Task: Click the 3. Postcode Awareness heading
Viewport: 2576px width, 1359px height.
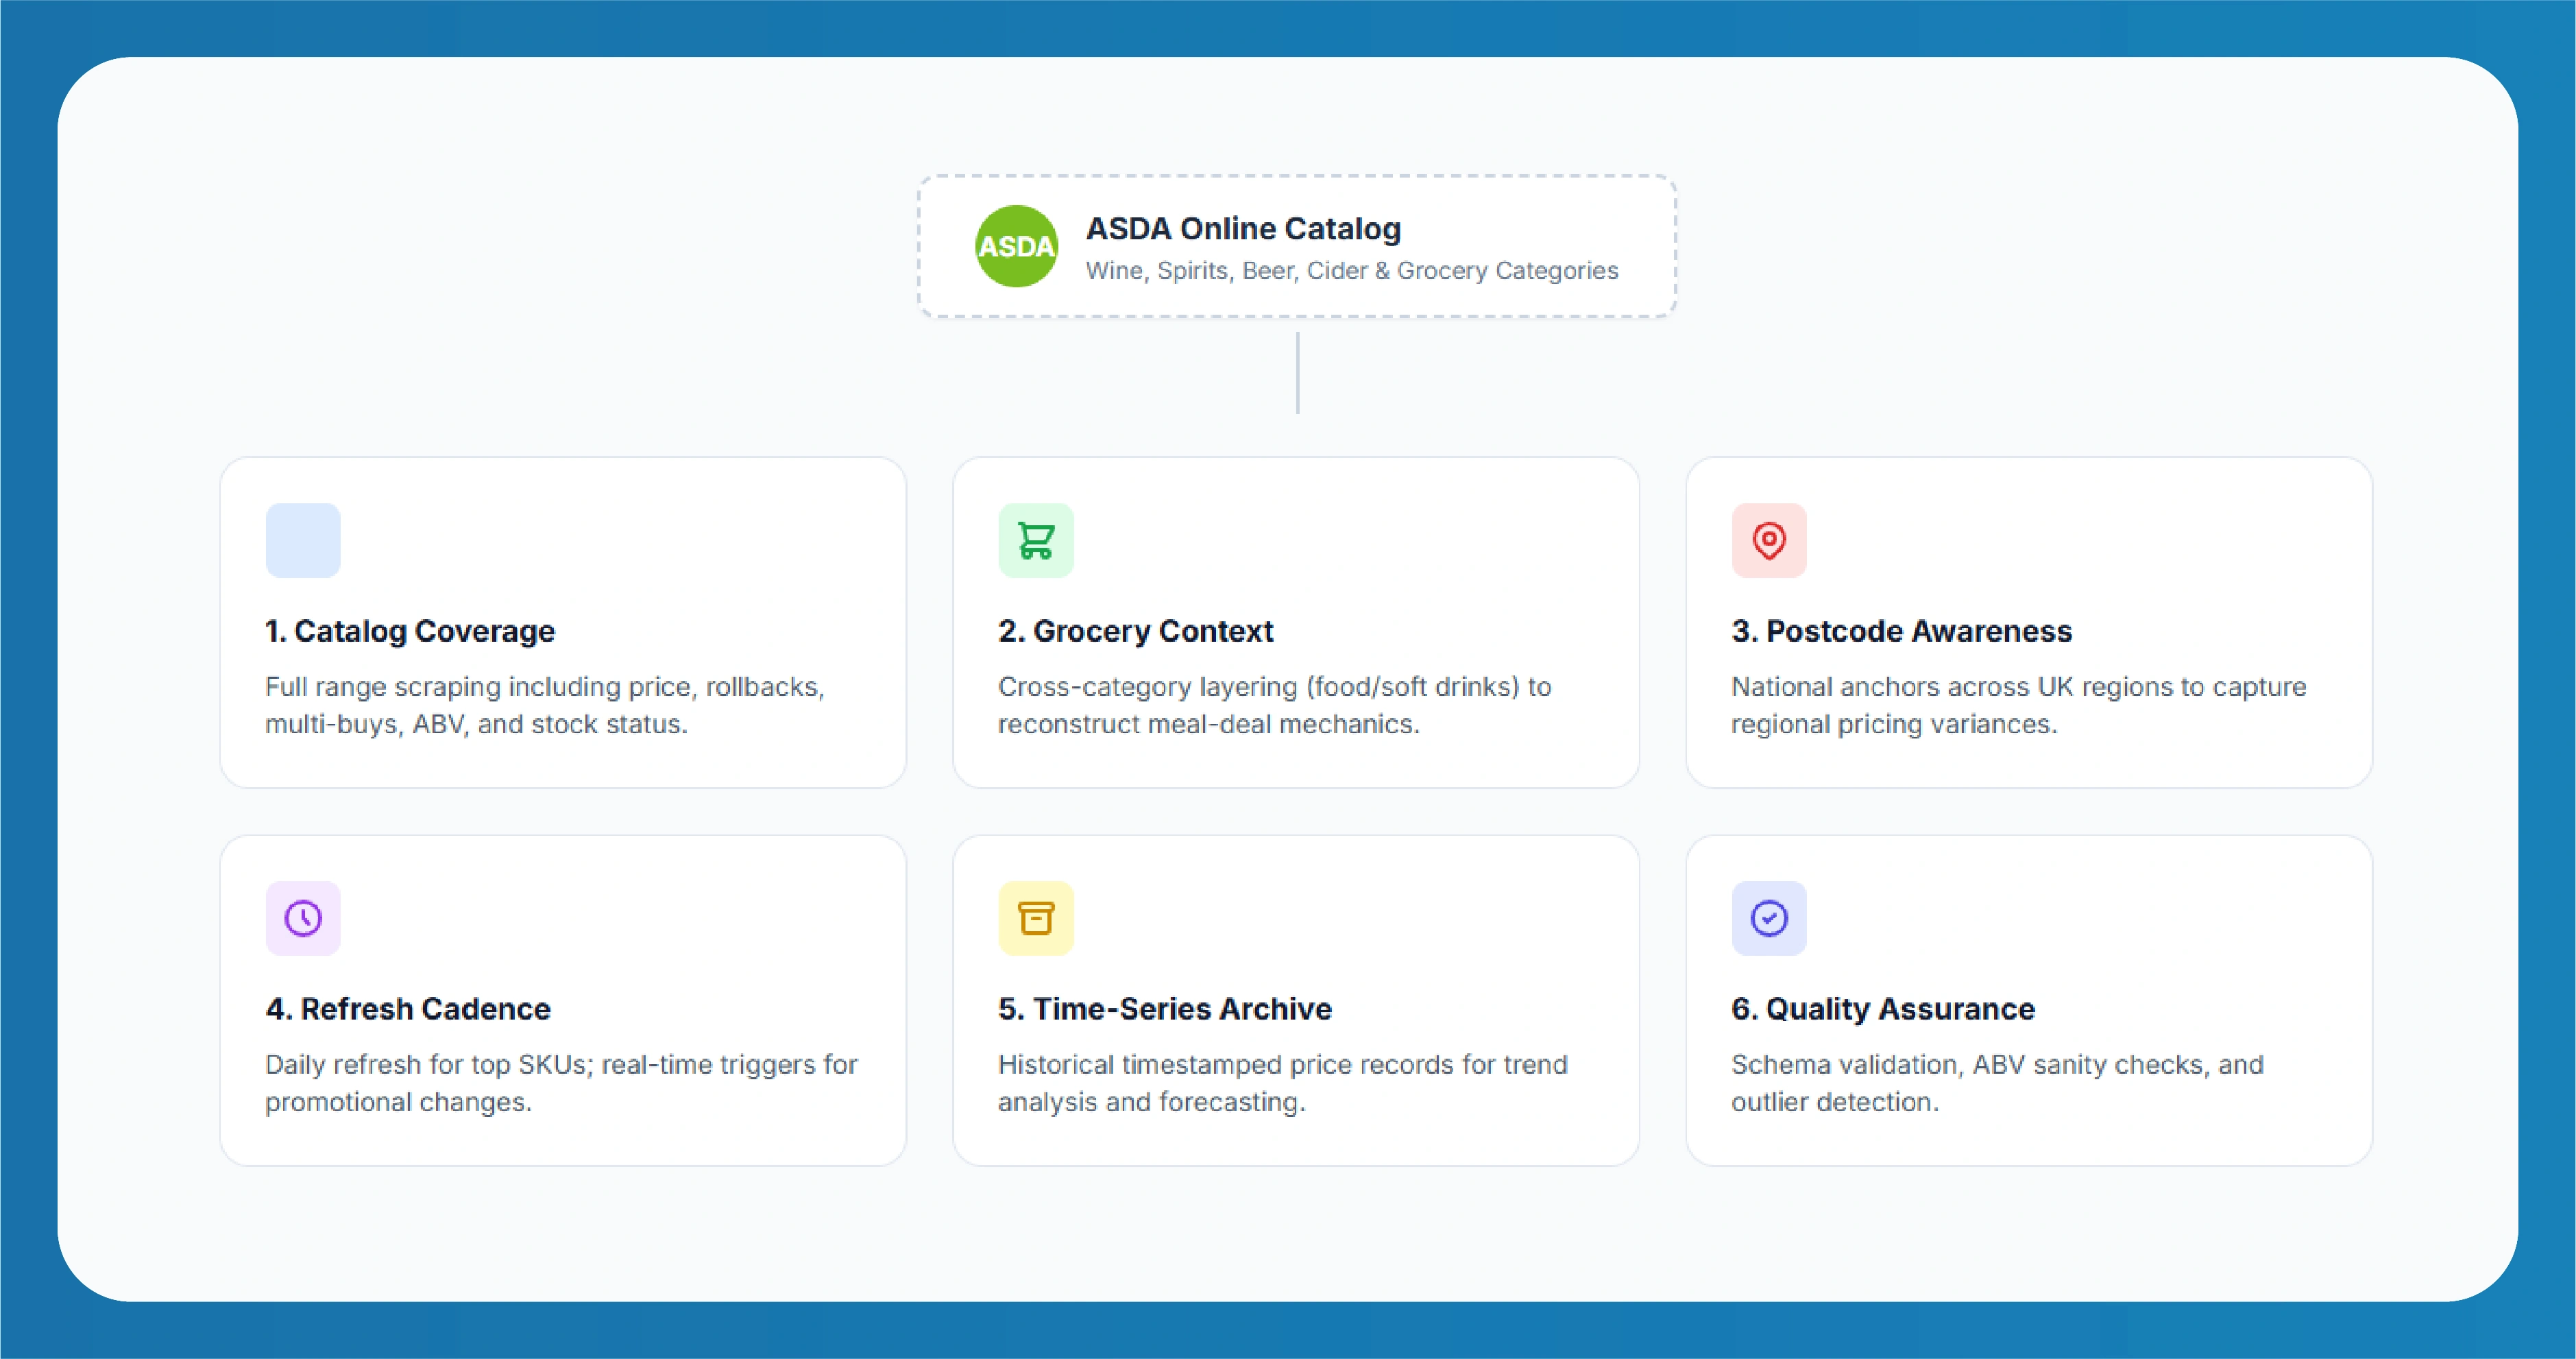Action: click(1901, 631)
